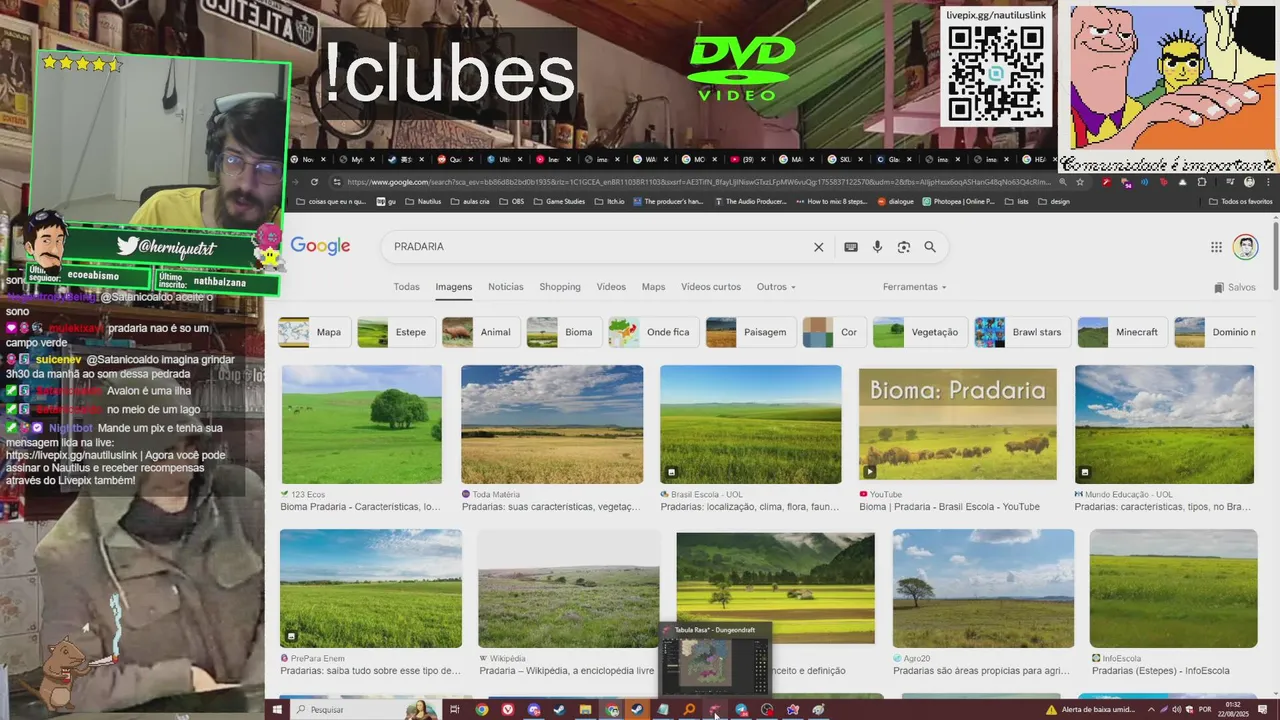Open the Photopea bookmark
The width and height of the screenshot is (1280, 720).
[958, 201]
